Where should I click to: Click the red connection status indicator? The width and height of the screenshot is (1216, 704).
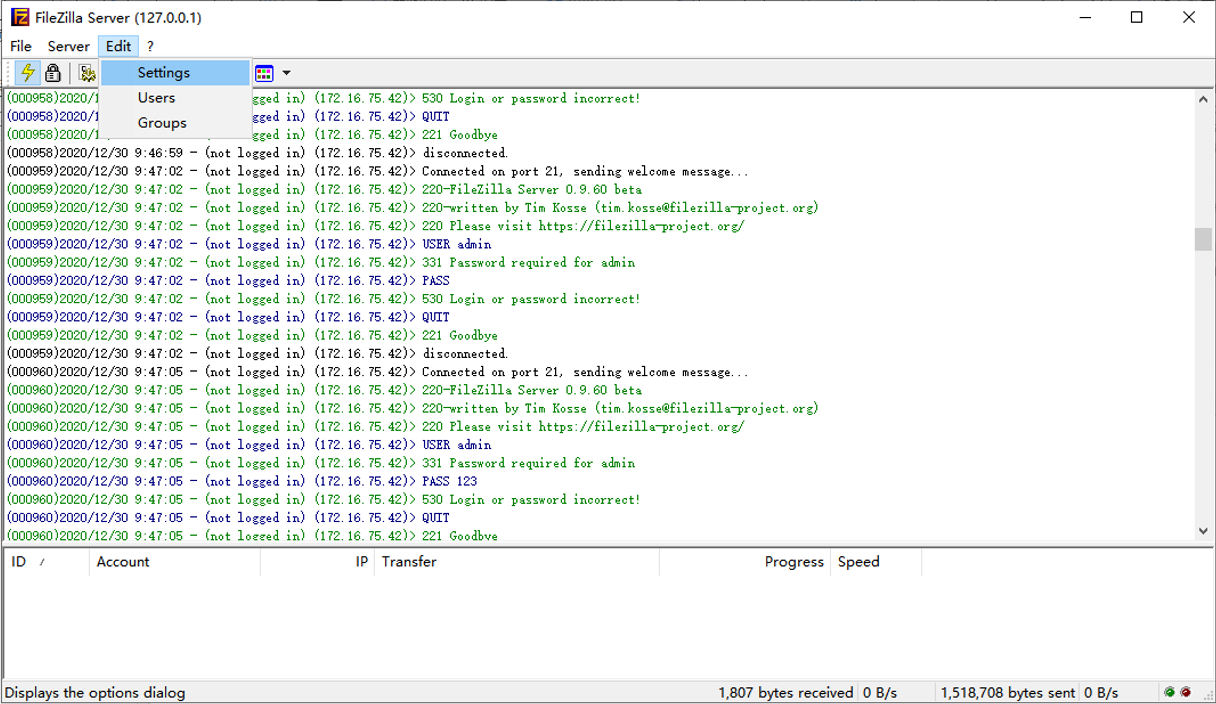click(x=1185, y=691)
